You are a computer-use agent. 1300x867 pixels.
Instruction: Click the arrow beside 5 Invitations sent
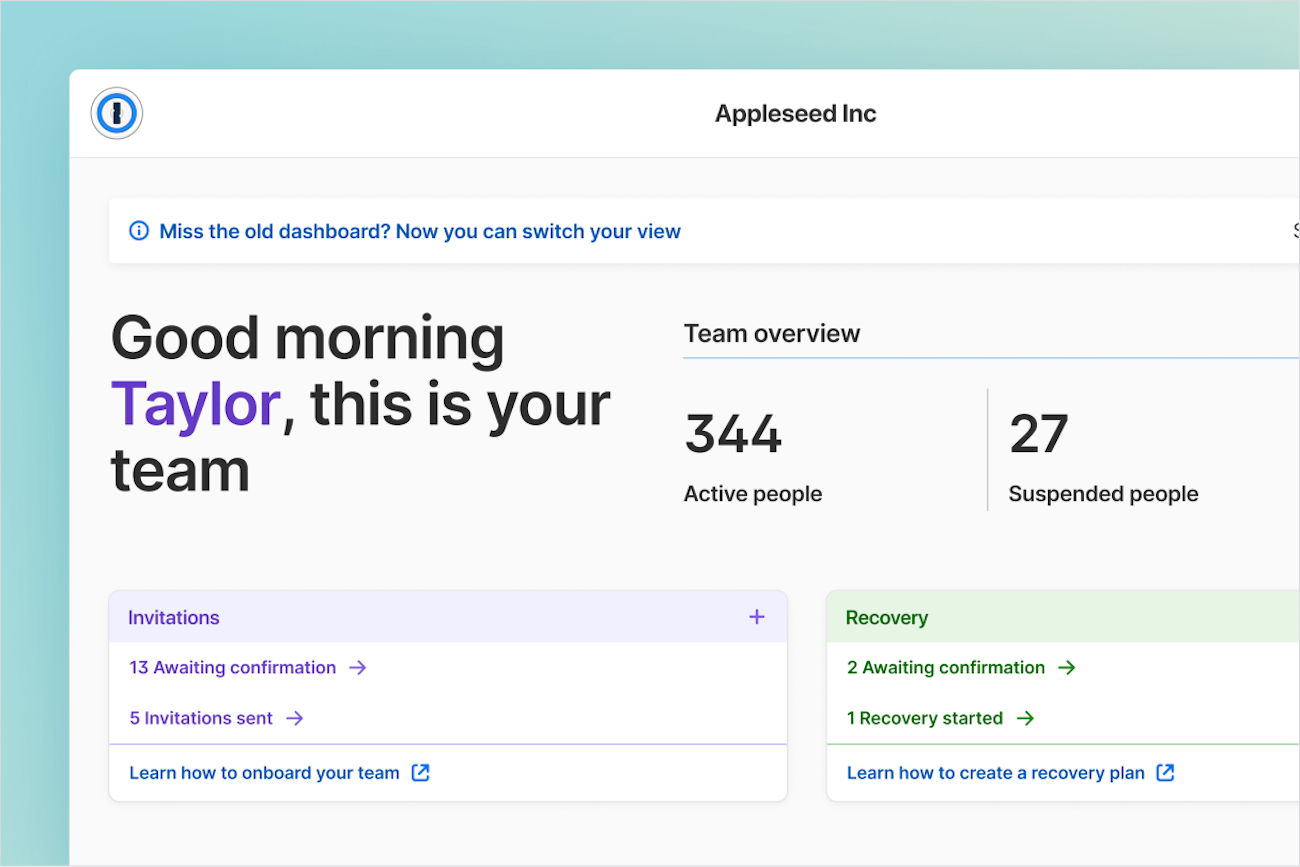(295, 718)
